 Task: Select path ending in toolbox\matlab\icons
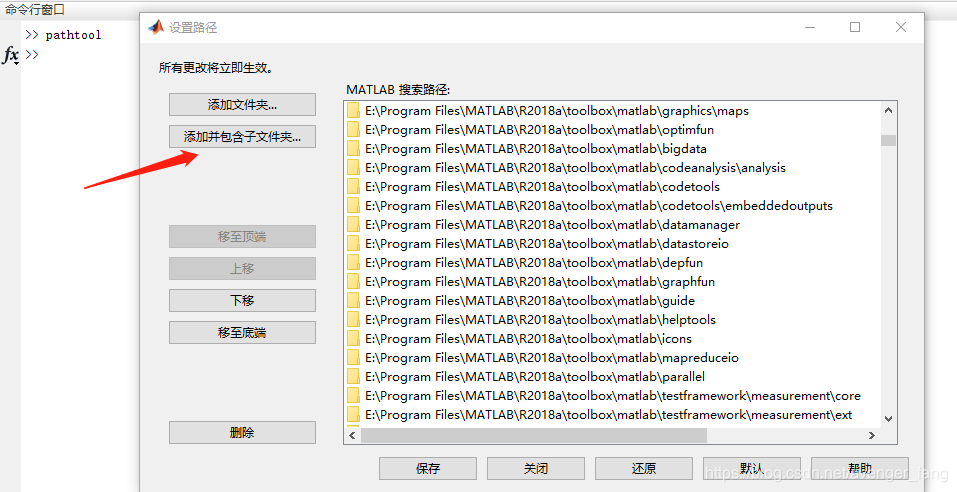(x=529, y=338)
